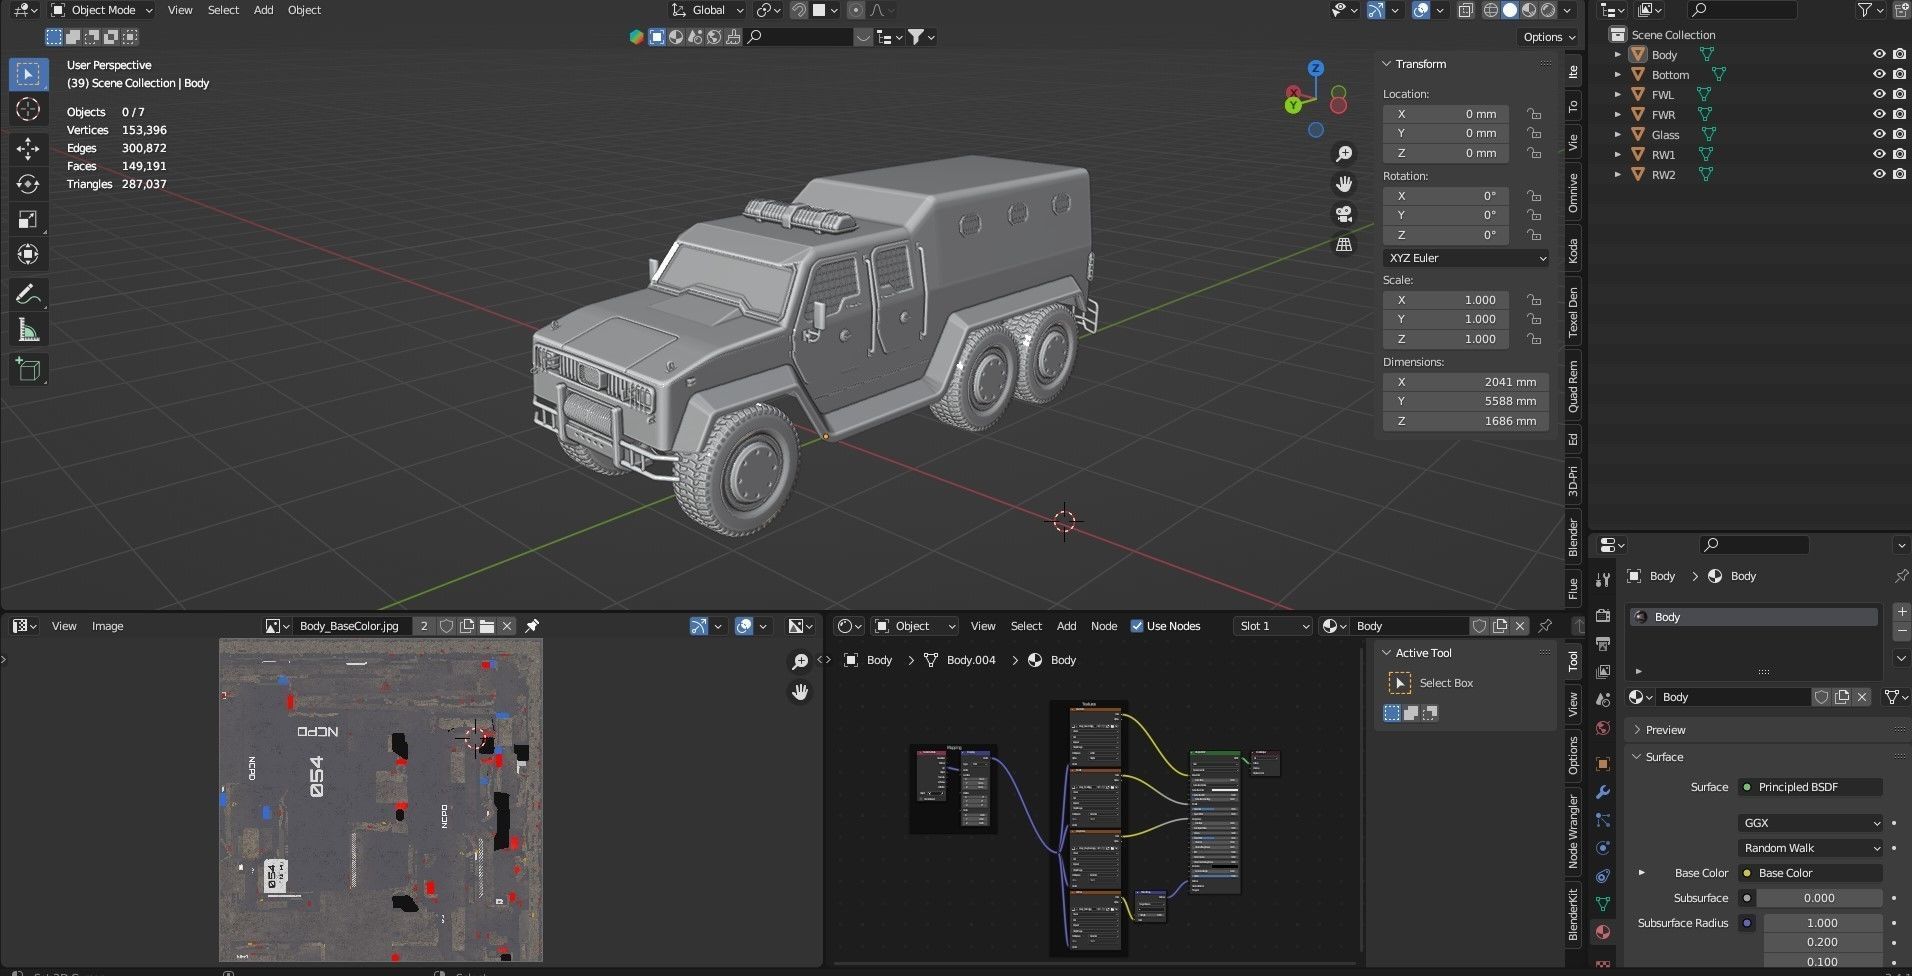The width and height of the screenshot is (1912, 976).
Task: Expand the Body object in the Outliner
Action: (1618, 54)
